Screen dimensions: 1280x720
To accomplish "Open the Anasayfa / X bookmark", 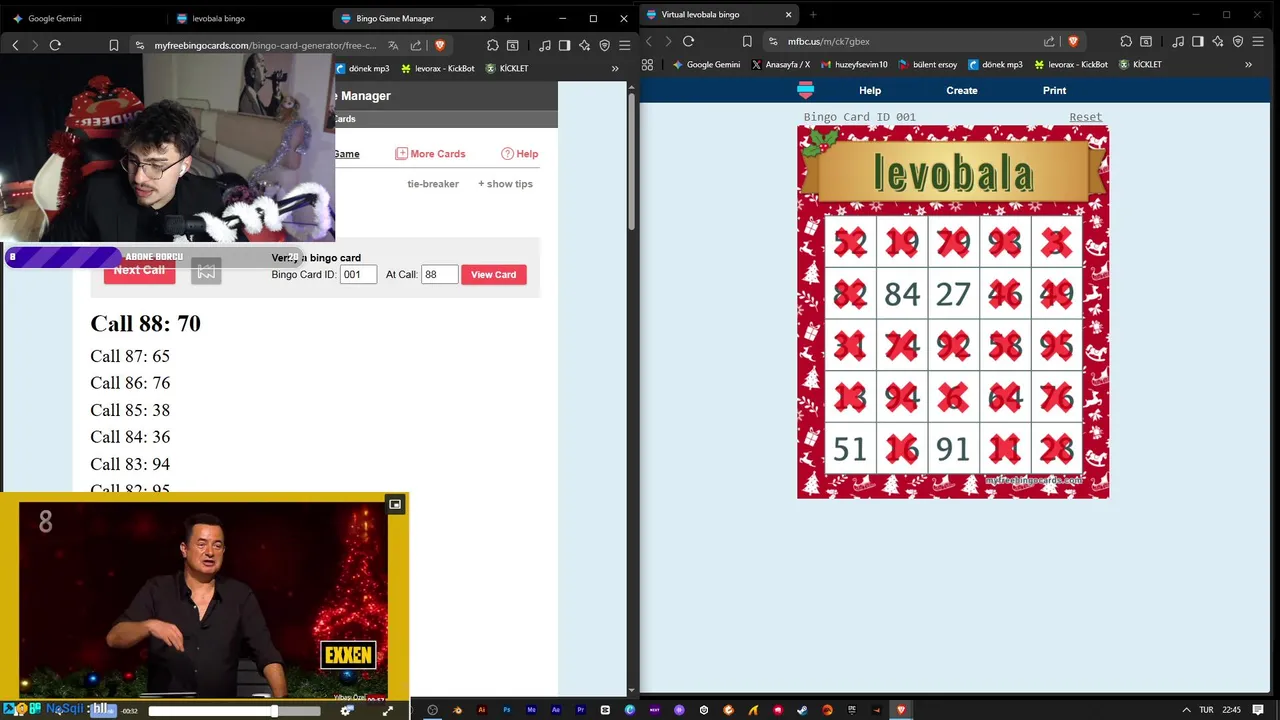I will point(780,64).
